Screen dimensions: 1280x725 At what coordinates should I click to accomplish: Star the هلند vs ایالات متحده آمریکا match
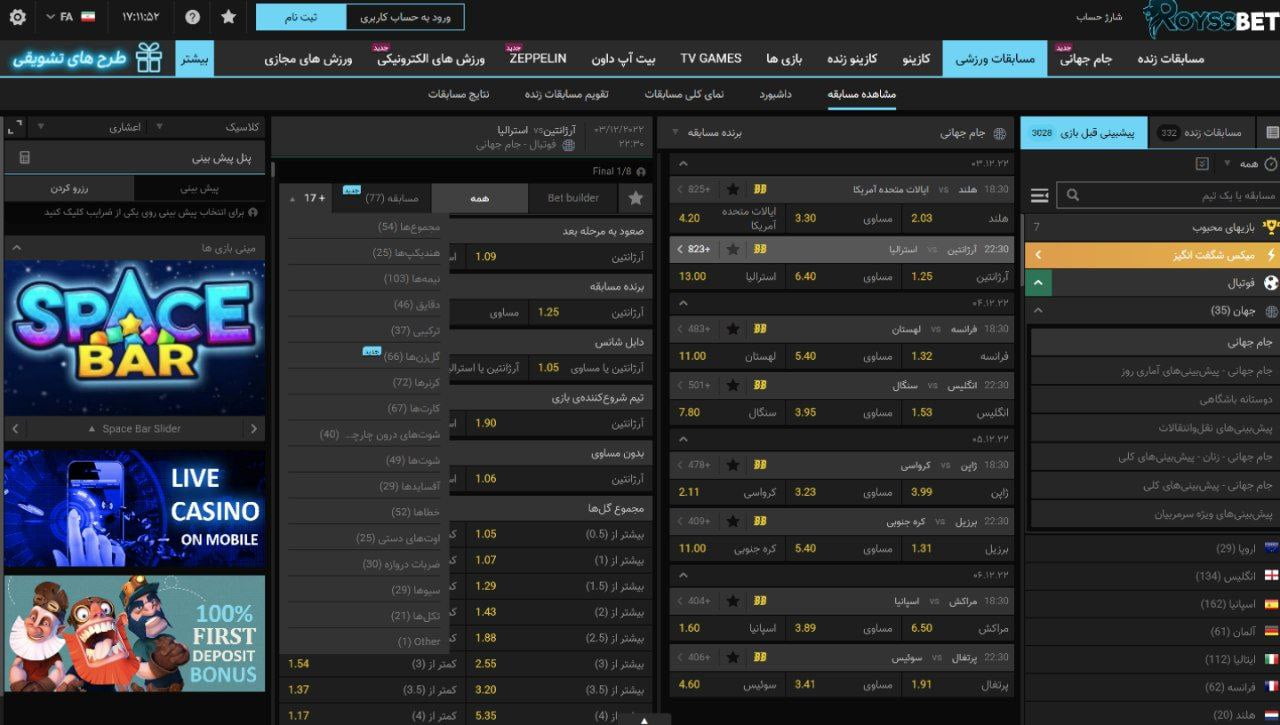coord(734,188)
